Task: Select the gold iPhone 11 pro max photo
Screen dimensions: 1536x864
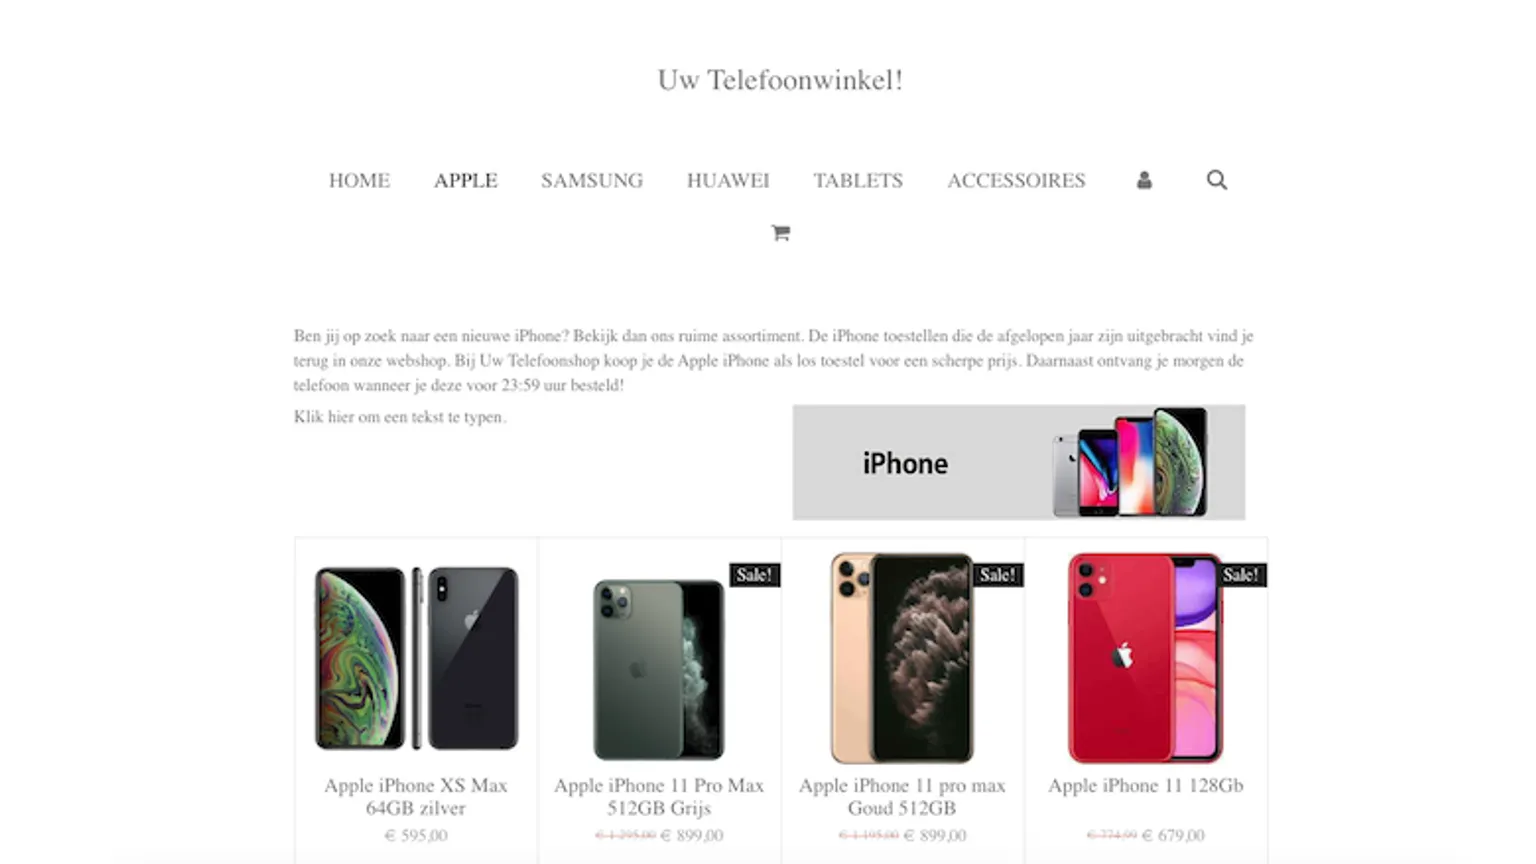Action: click(x=902, y=658)
